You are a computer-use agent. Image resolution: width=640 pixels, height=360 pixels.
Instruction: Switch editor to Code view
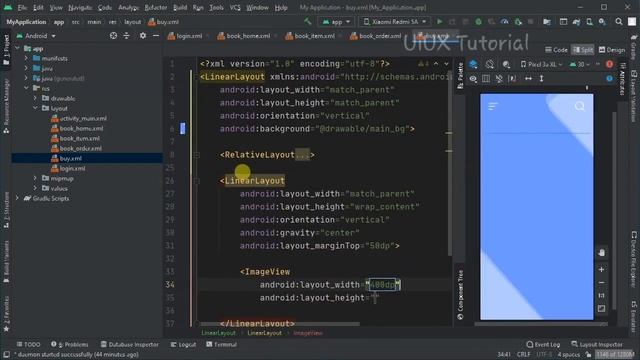point(556,50)
